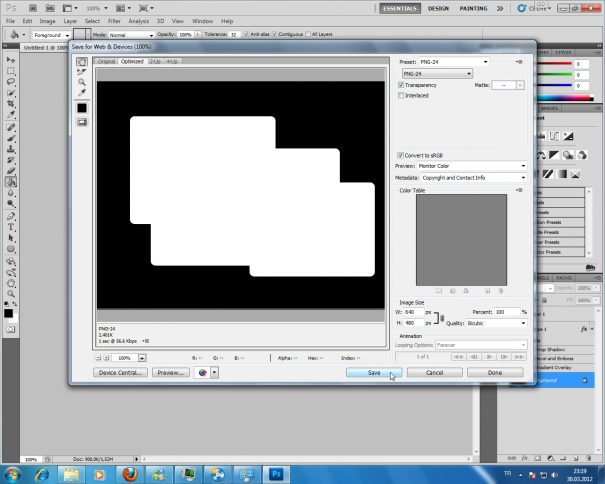This screenshot has height=484, width=605.
Task: Click the Save button
Action: pyautogui.click(x=374, y=372)
